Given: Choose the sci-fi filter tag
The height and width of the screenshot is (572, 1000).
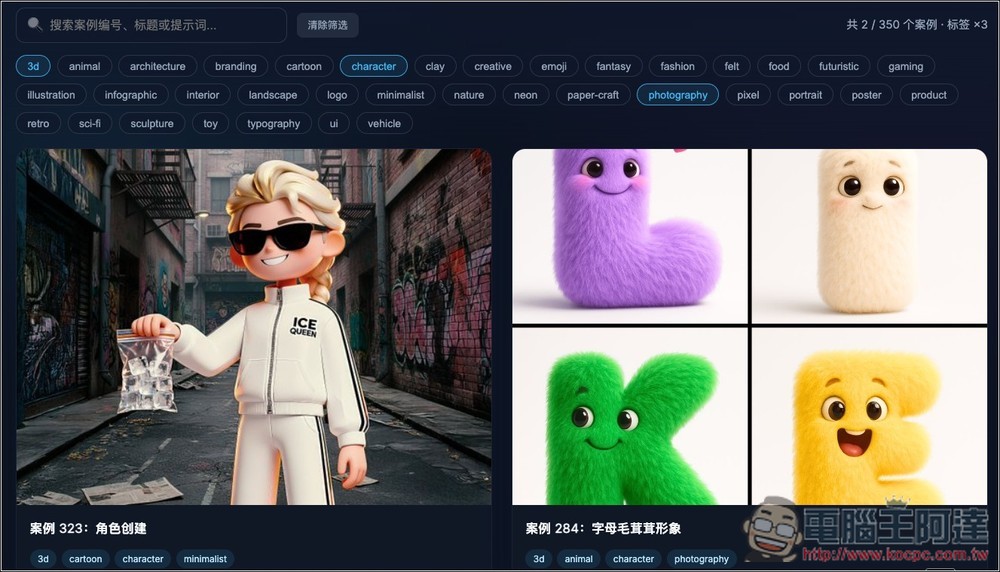Looking at the screenshot, I should coord(92,124).
